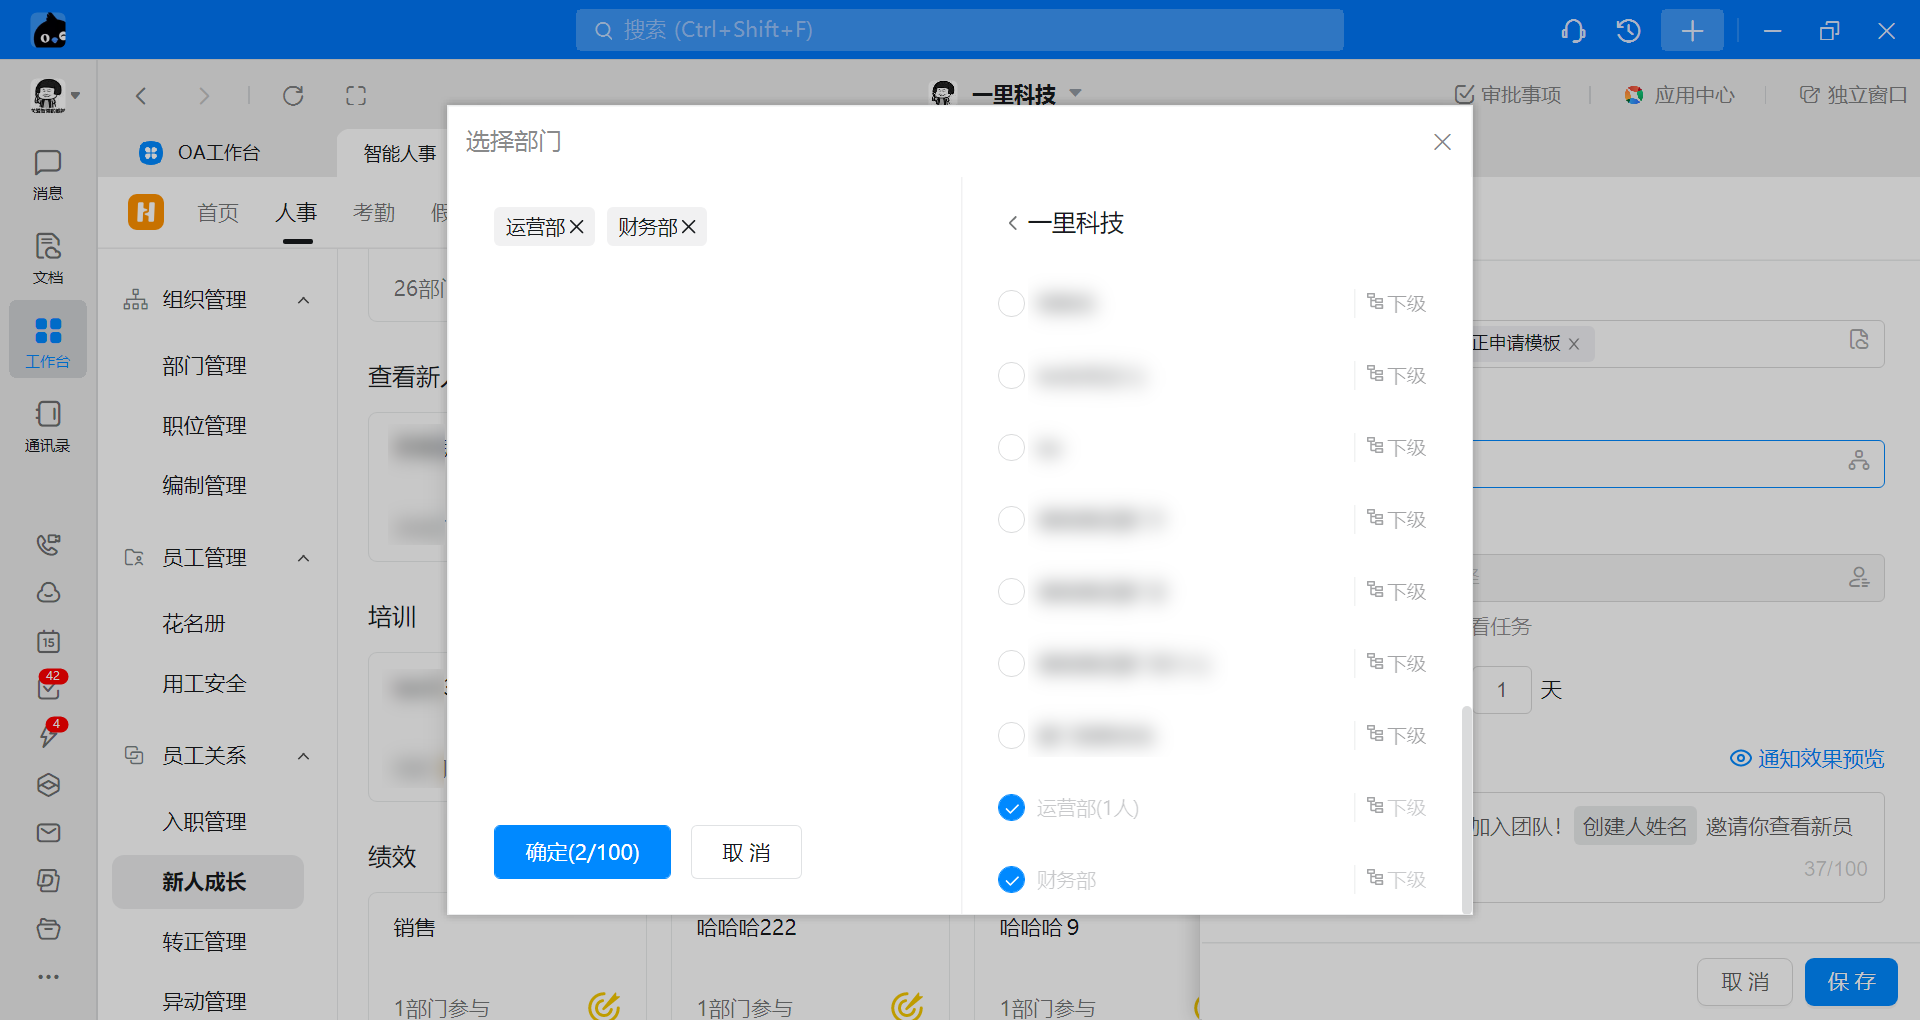Image resolution: width=1920 pixels, height=1020 pixels.
Task: Collapse the 组织管理 section in sidebar
Action: coord(303,300)
